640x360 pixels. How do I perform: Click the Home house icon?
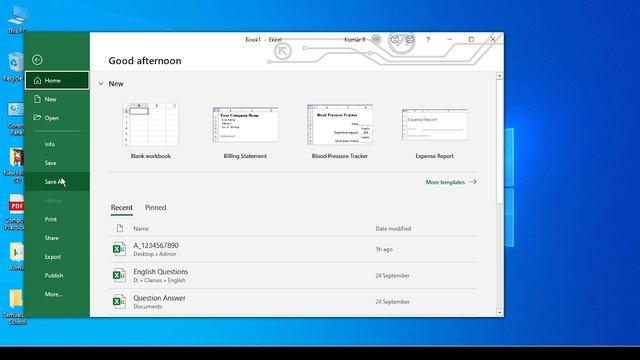point(38,80)
